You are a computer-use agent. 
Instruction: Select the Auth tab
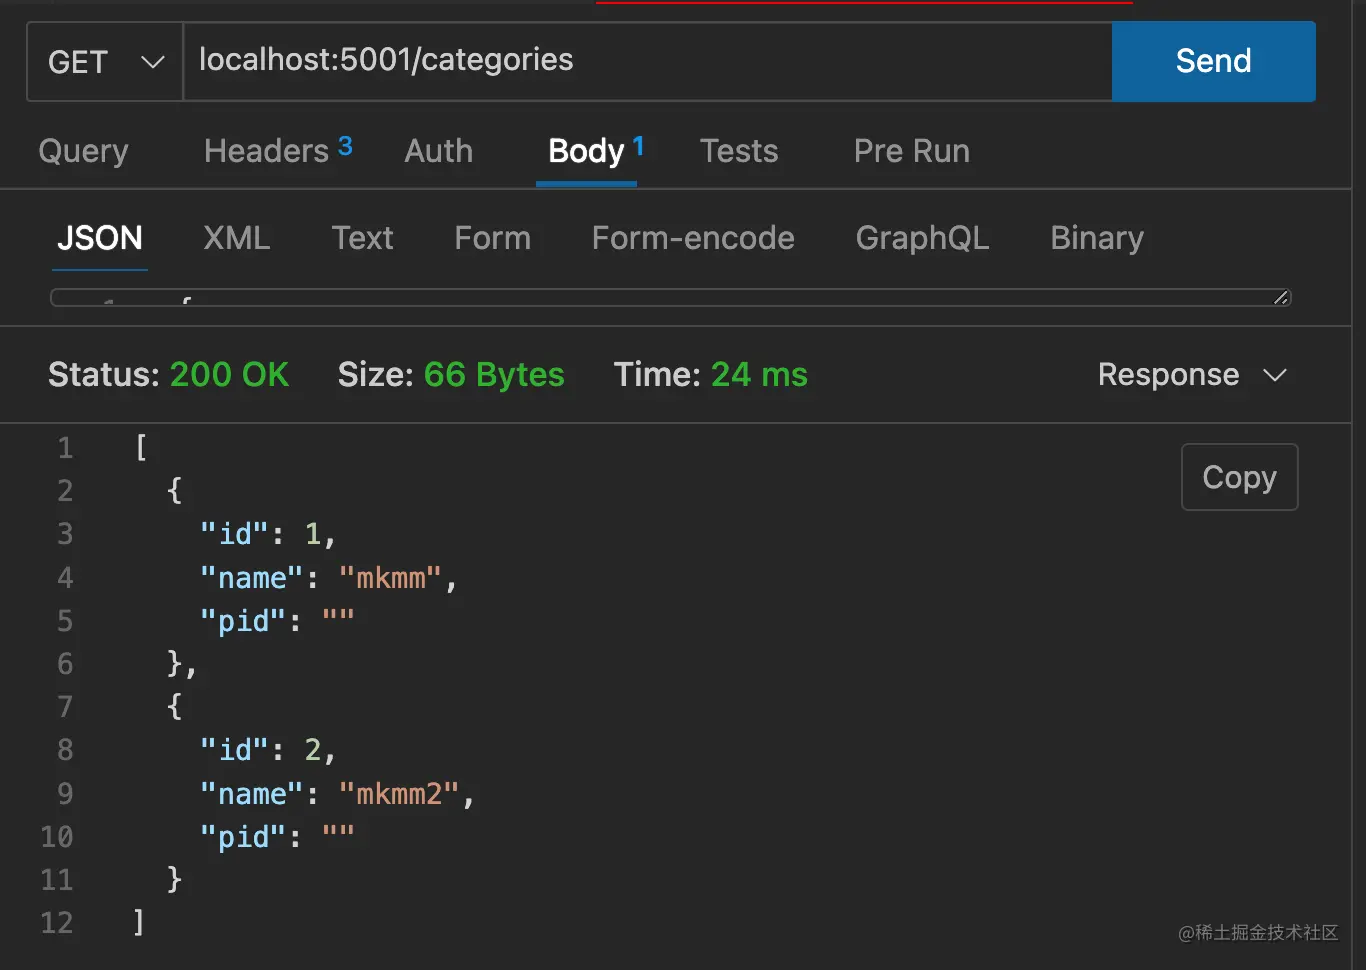point(438,151)
